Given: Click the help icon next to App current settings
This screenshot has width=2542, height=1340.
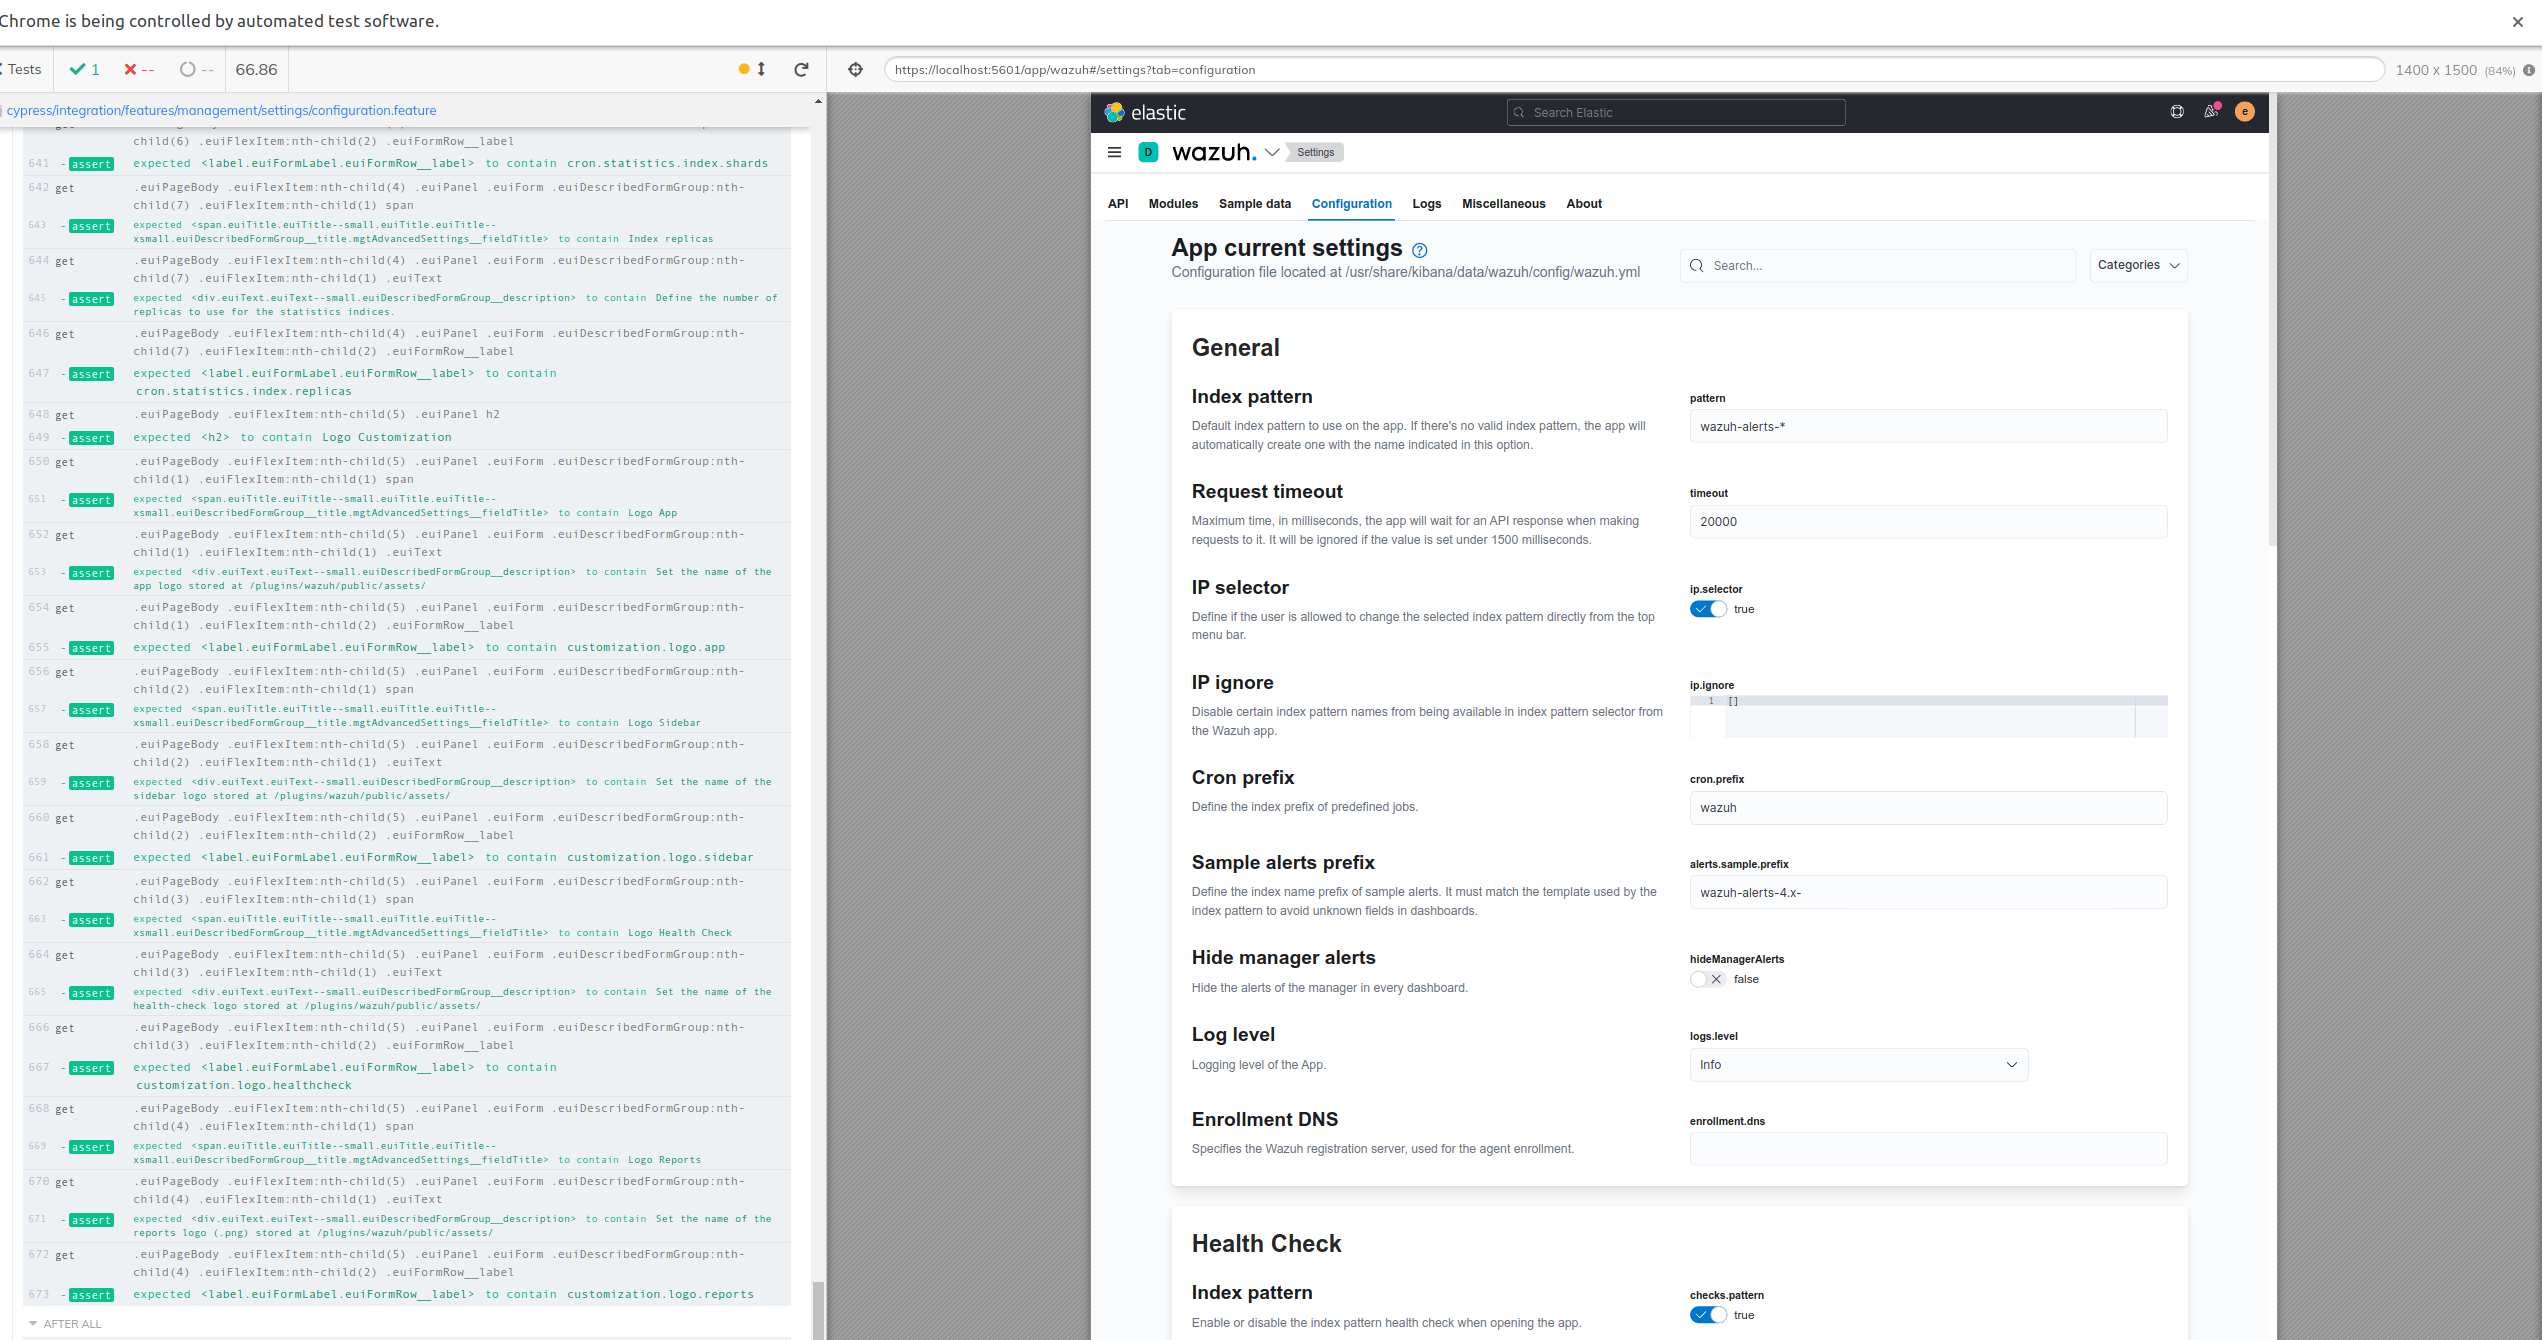Looking at the screenshot, I should [1419, 249].
